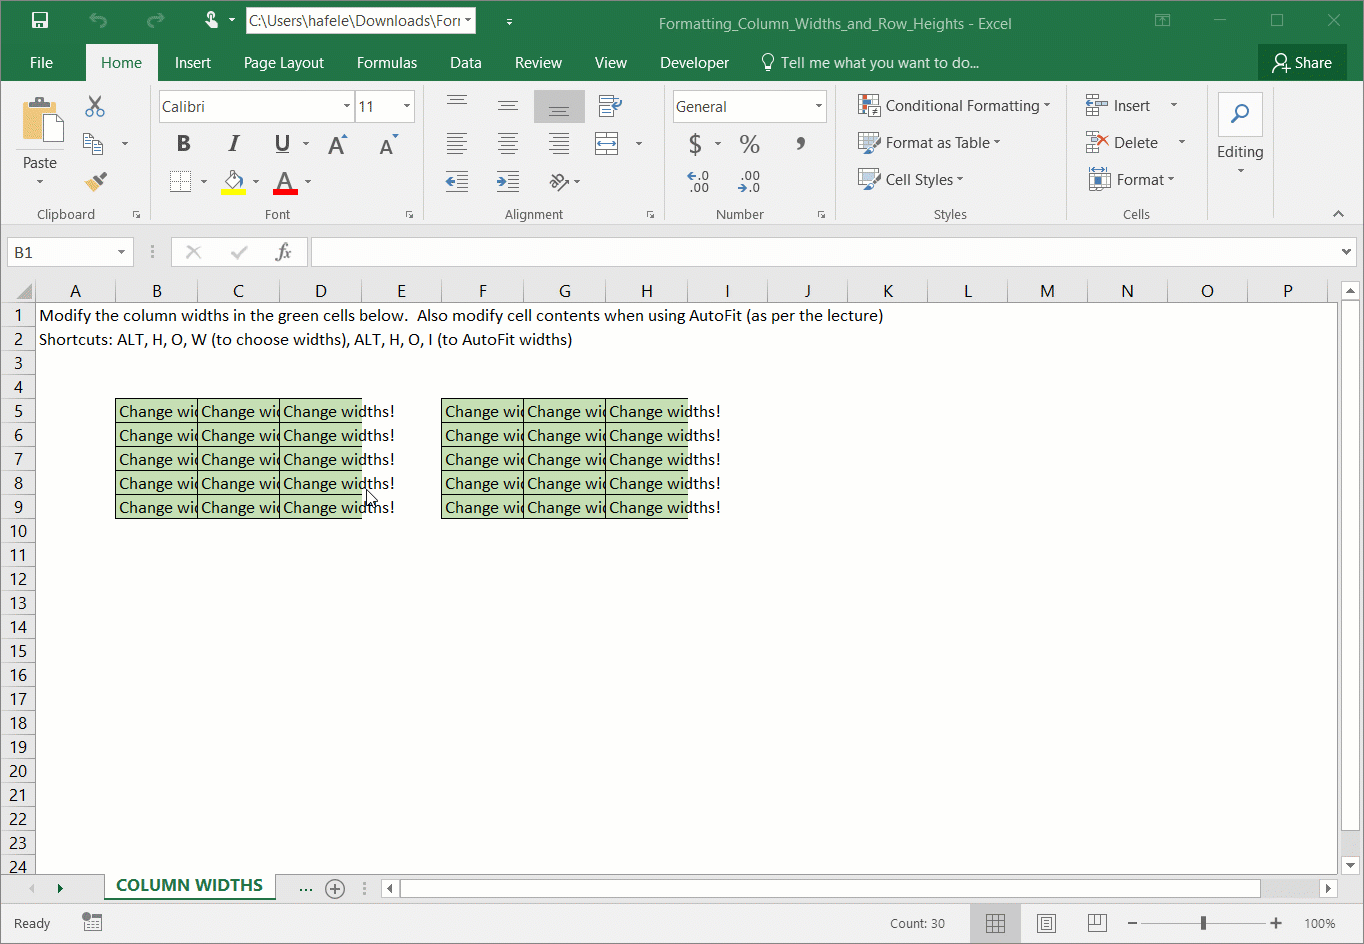Copy the selected cells
Screen dimensions: 1364x944
[94, 144]
